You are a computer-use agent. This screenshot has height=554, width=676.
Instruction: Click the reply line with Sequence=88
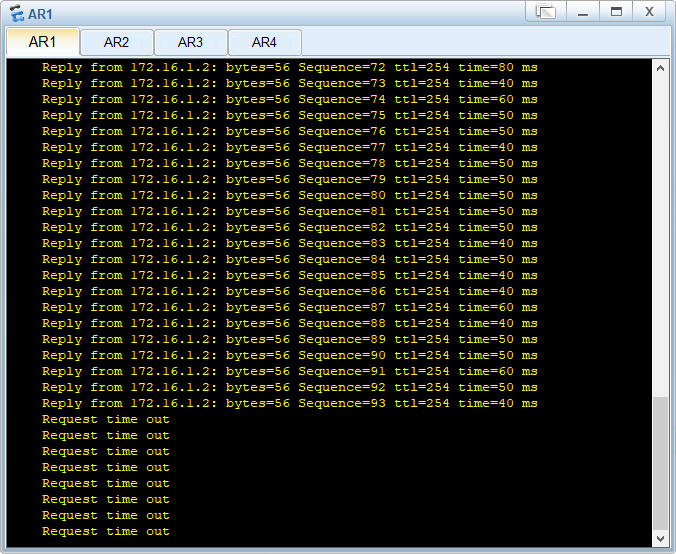(x=290, y=323)
